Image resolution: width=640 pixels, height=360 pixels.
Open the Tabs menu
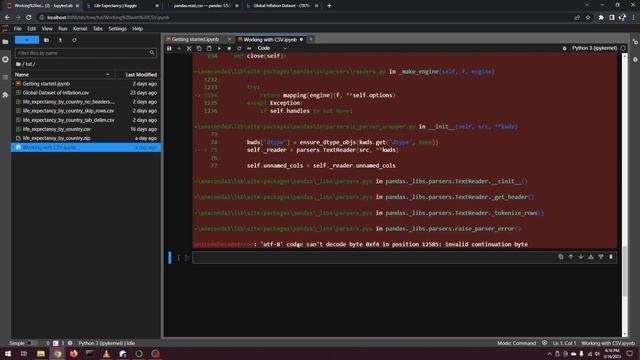pyautogui.click(x=98, y=29)
